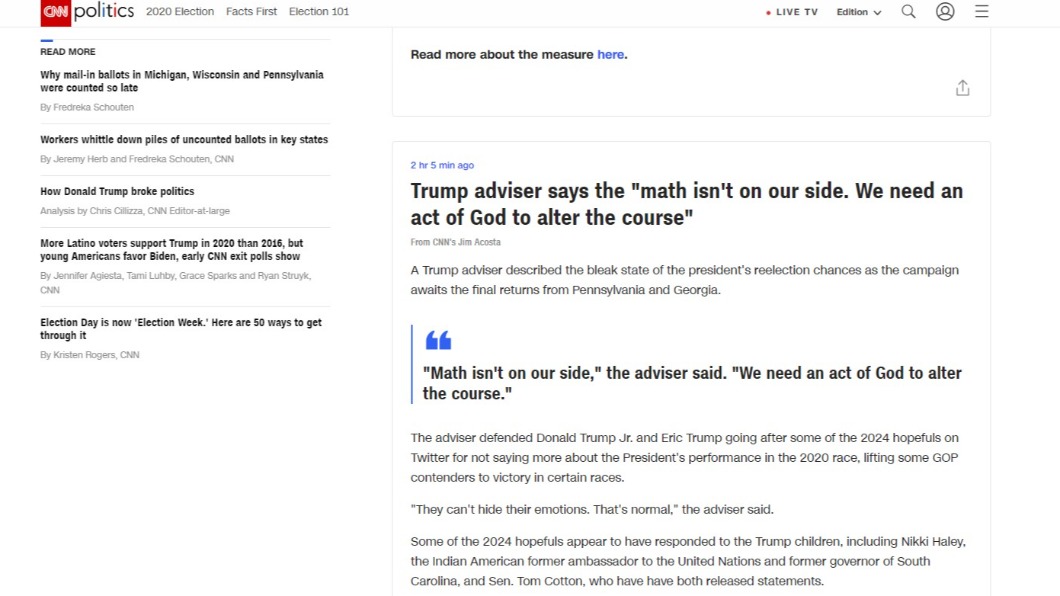Click the red Live TV indicator
The image size is (1060, 596).
(x=792, y=12)
